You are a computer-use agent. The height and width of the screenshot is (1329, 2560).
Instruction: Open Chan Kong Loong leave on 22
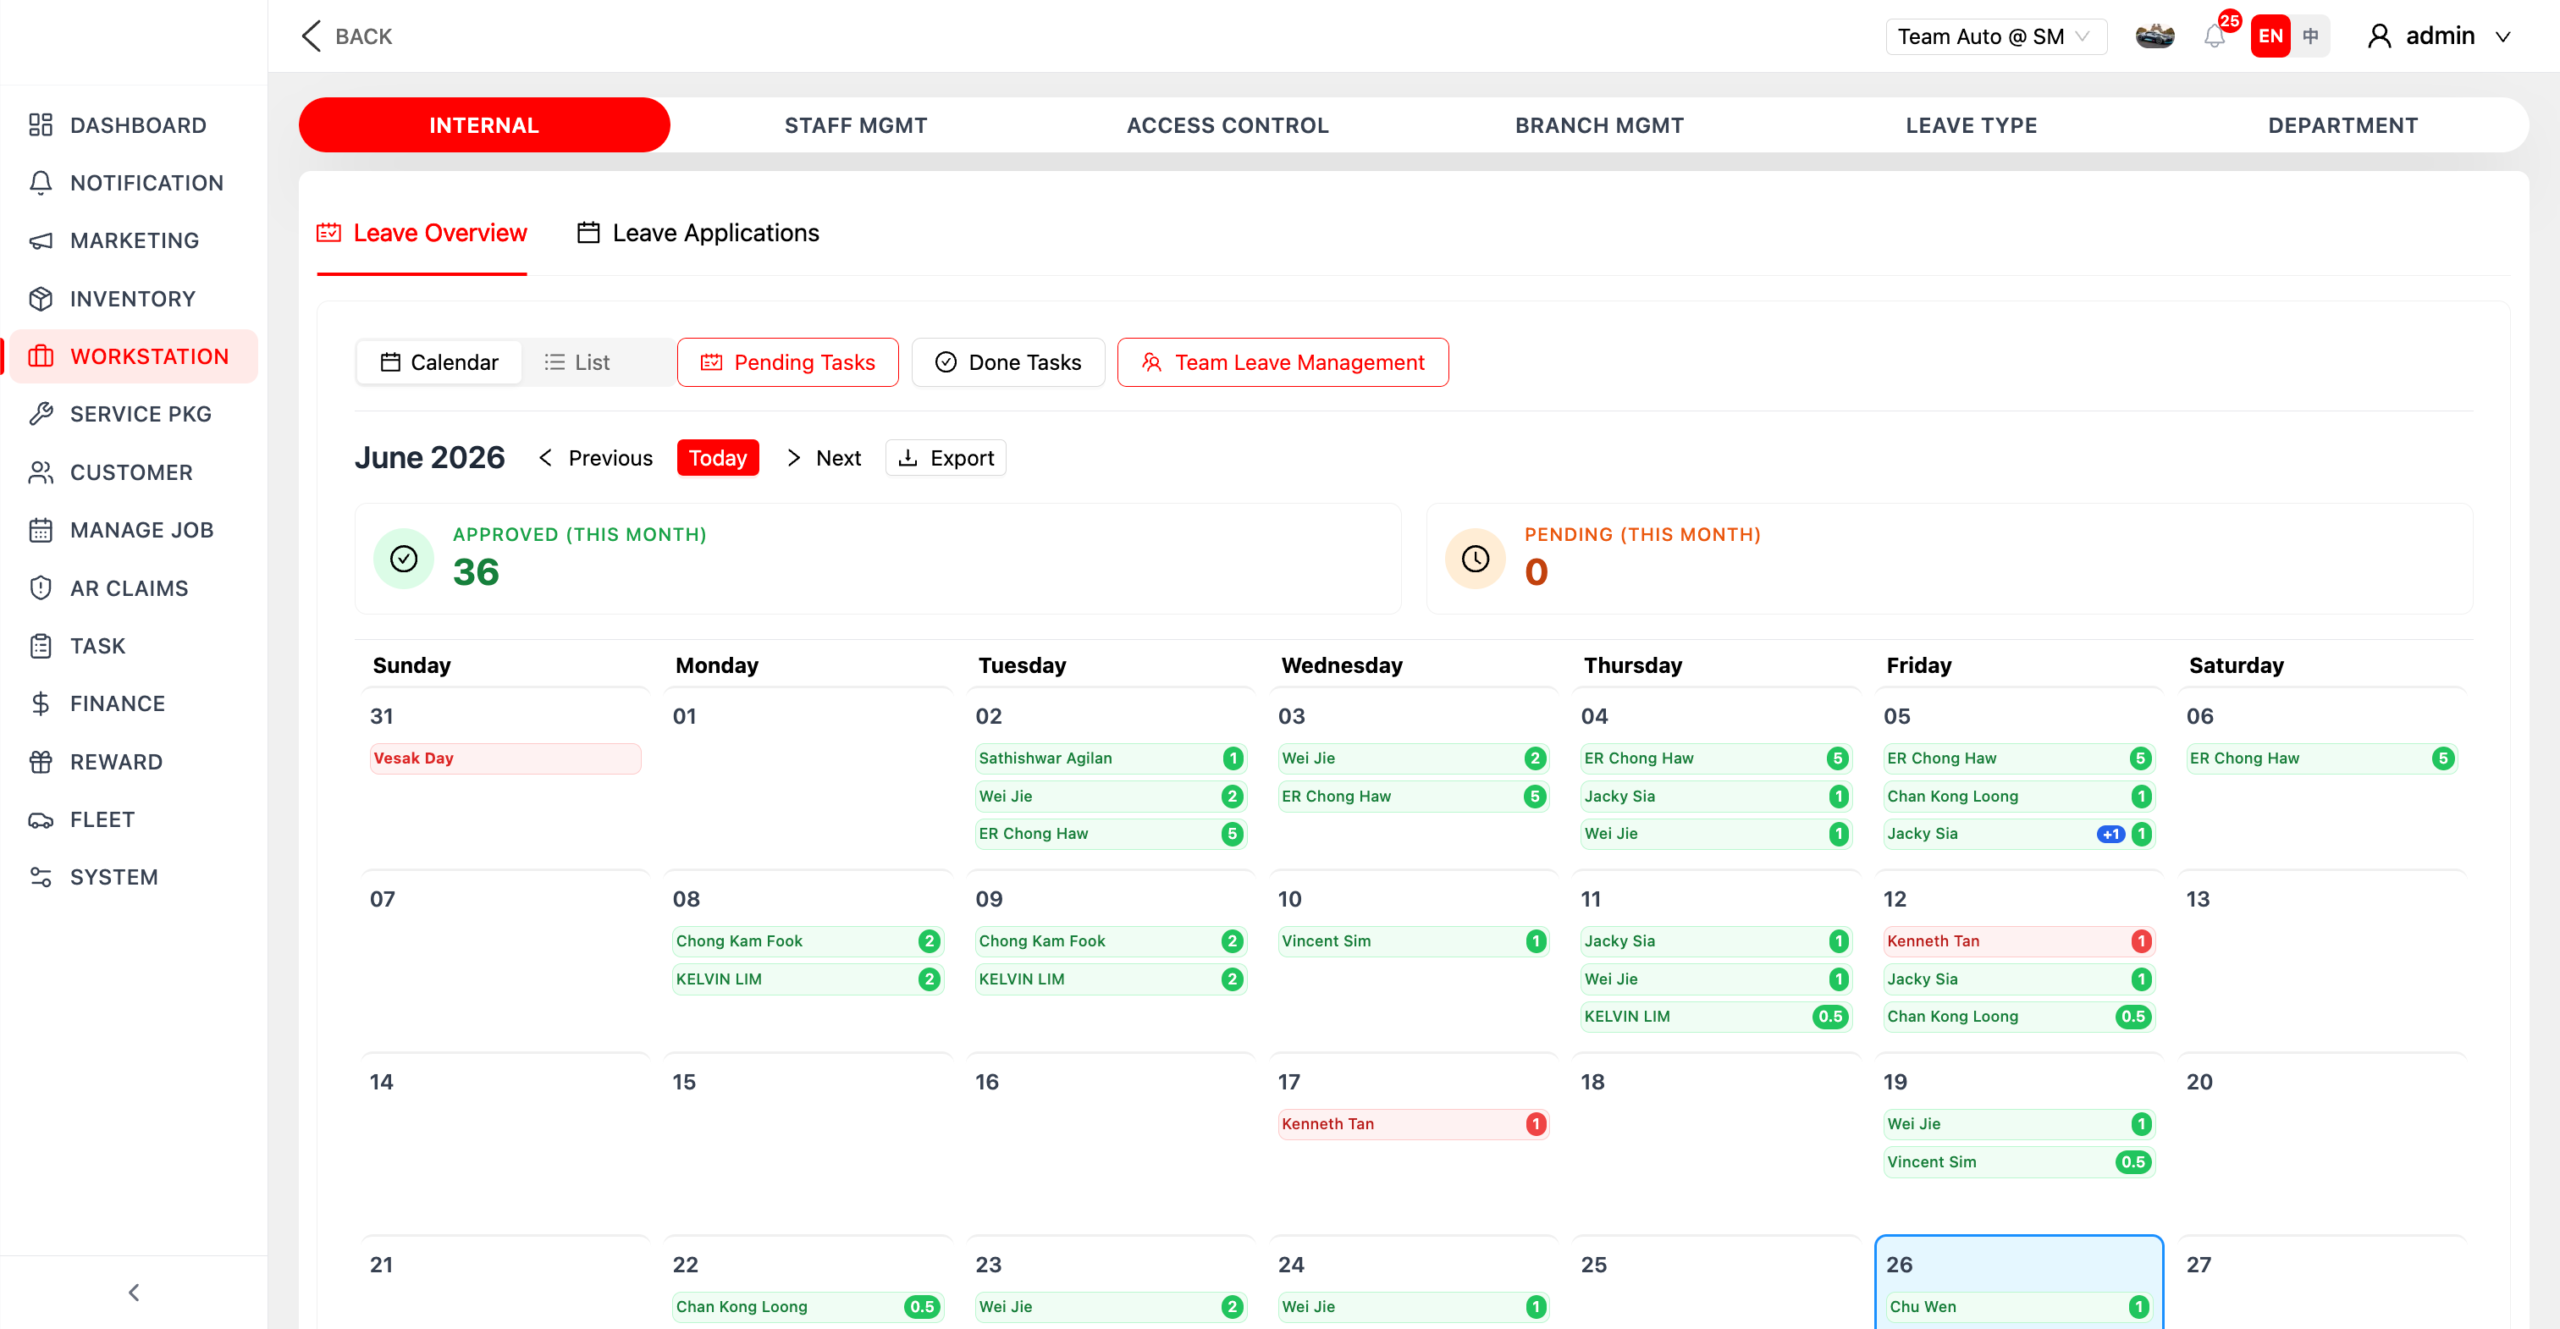(x=808, y=1307)
